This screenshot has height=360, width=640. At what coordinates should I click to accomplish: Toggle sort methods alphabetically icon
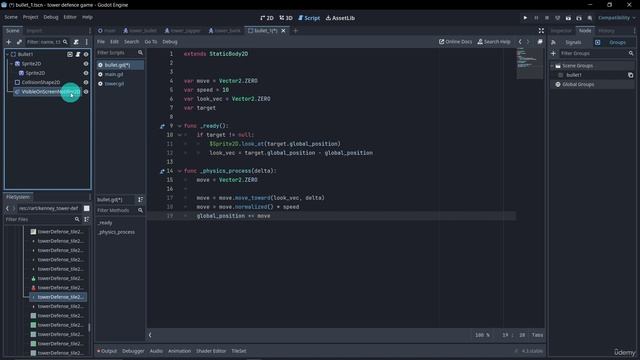pyautogui.click(x=140, y=200)
